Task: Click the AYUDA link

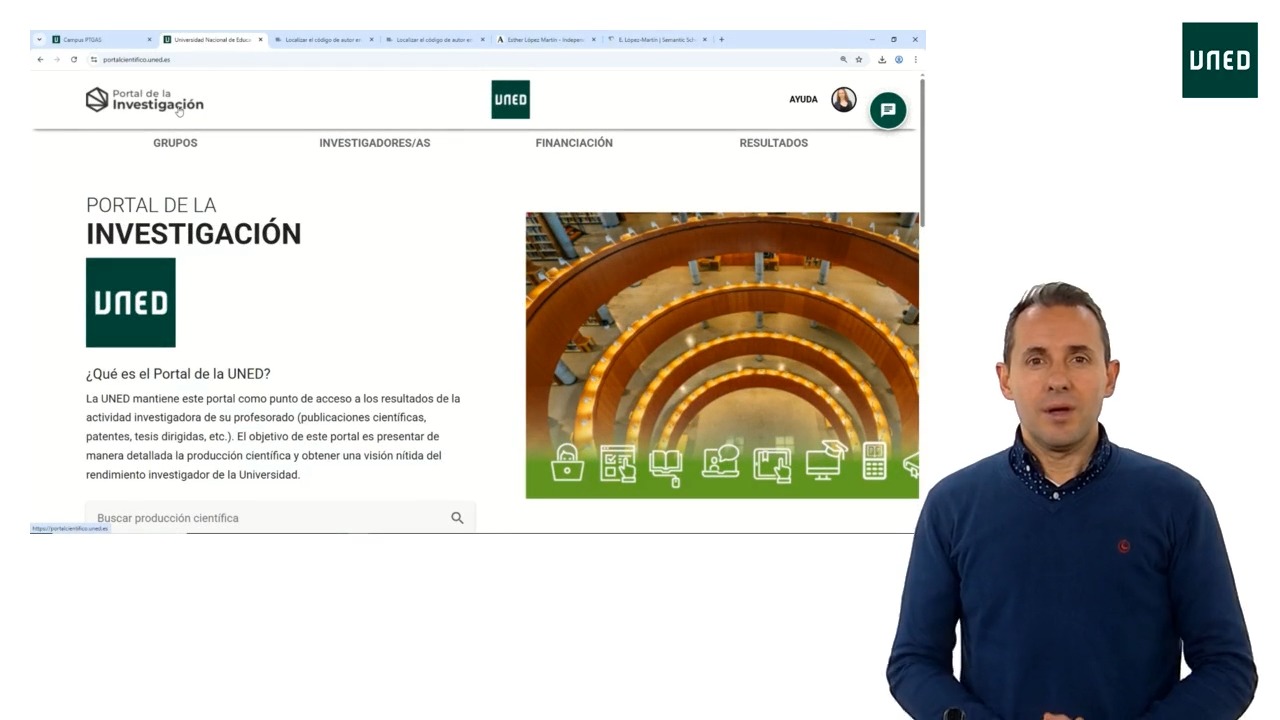Action: pyautogui.click(x=803, y=99)
